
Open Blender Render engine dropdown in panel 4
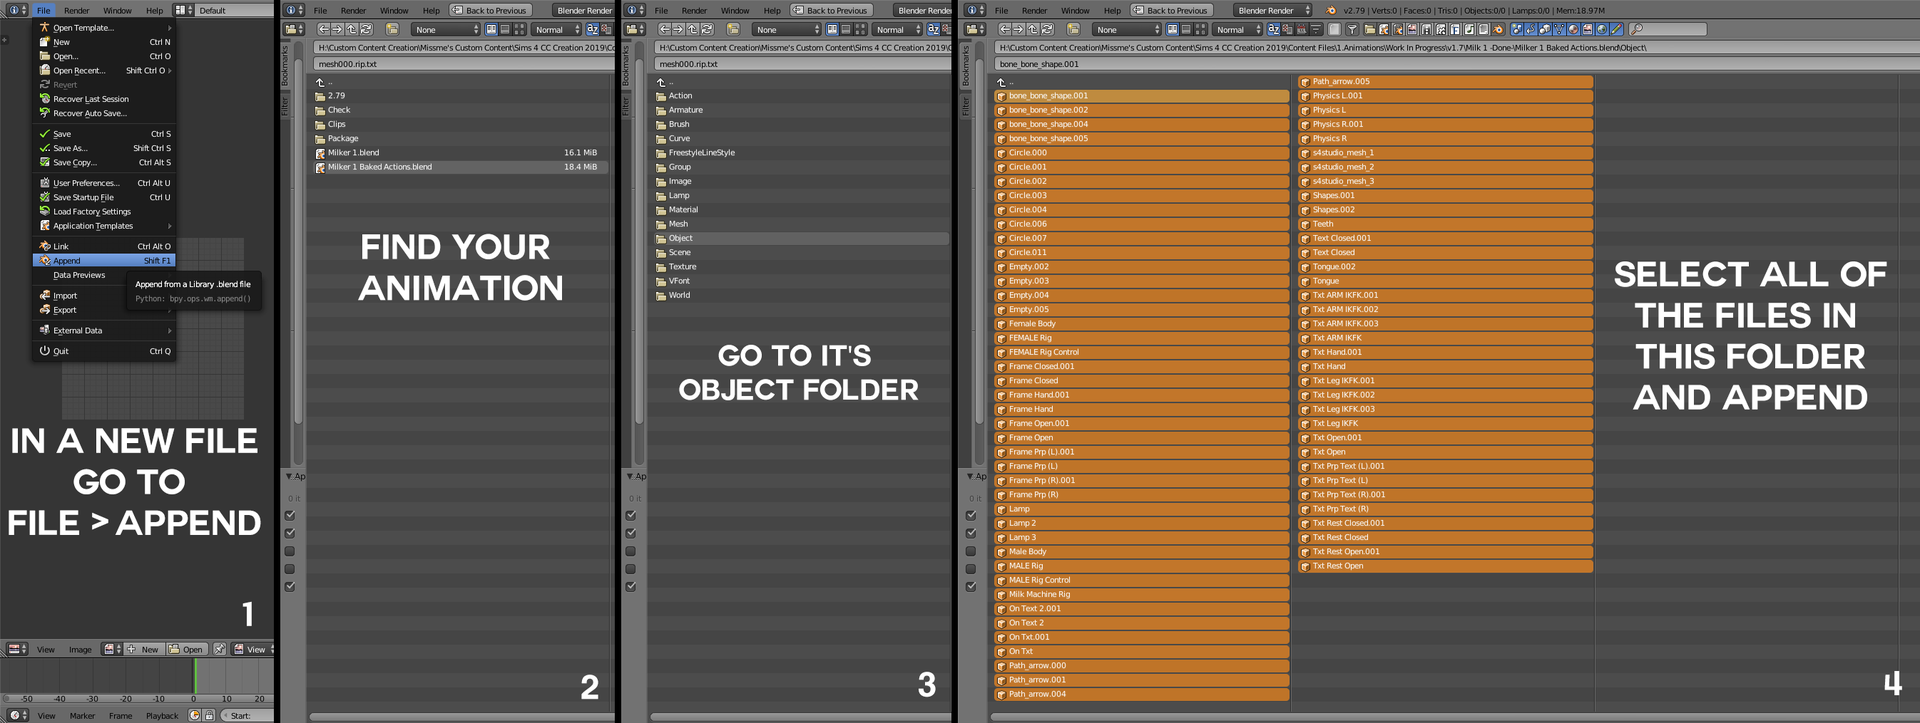coord(1272,10)
